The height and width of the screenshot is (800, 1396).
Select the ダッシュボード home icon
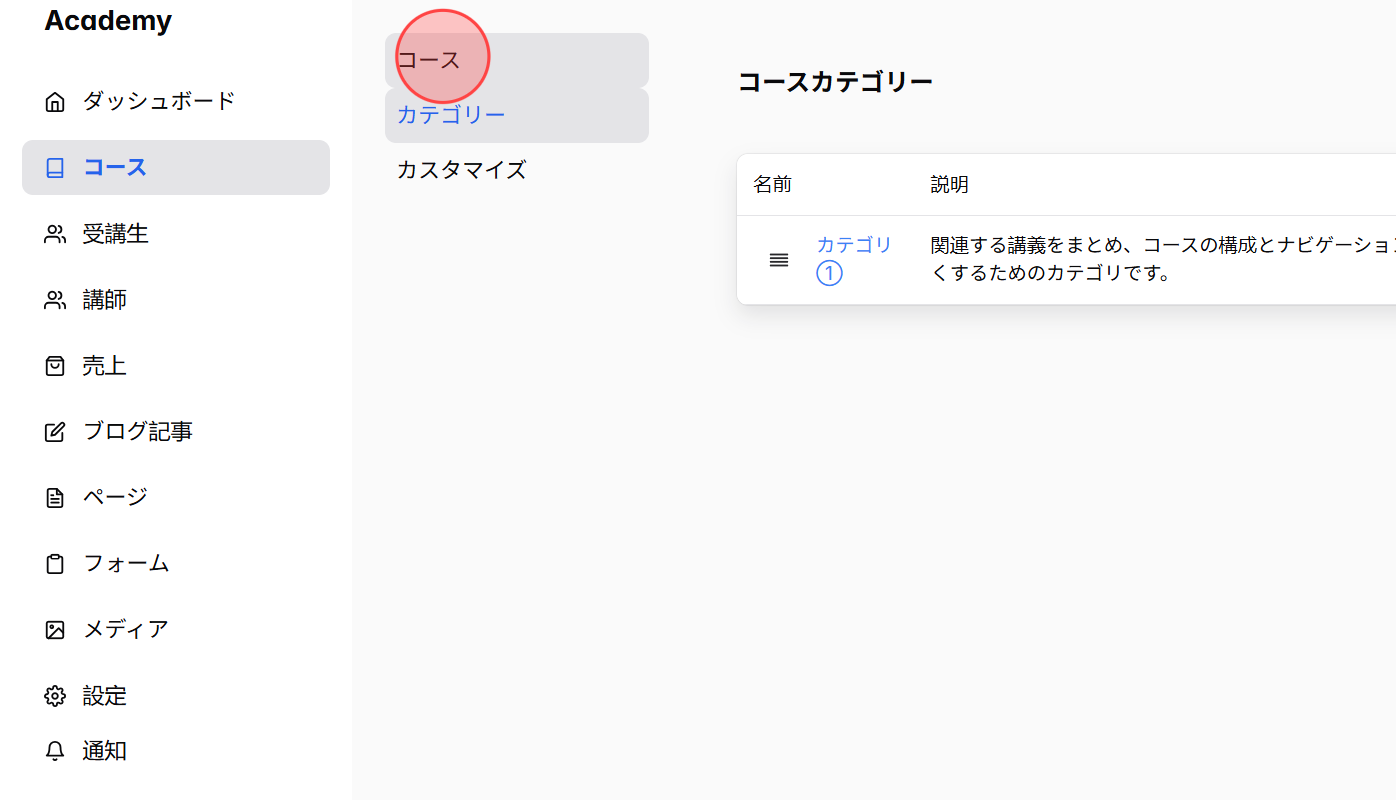tap(55, 100)
